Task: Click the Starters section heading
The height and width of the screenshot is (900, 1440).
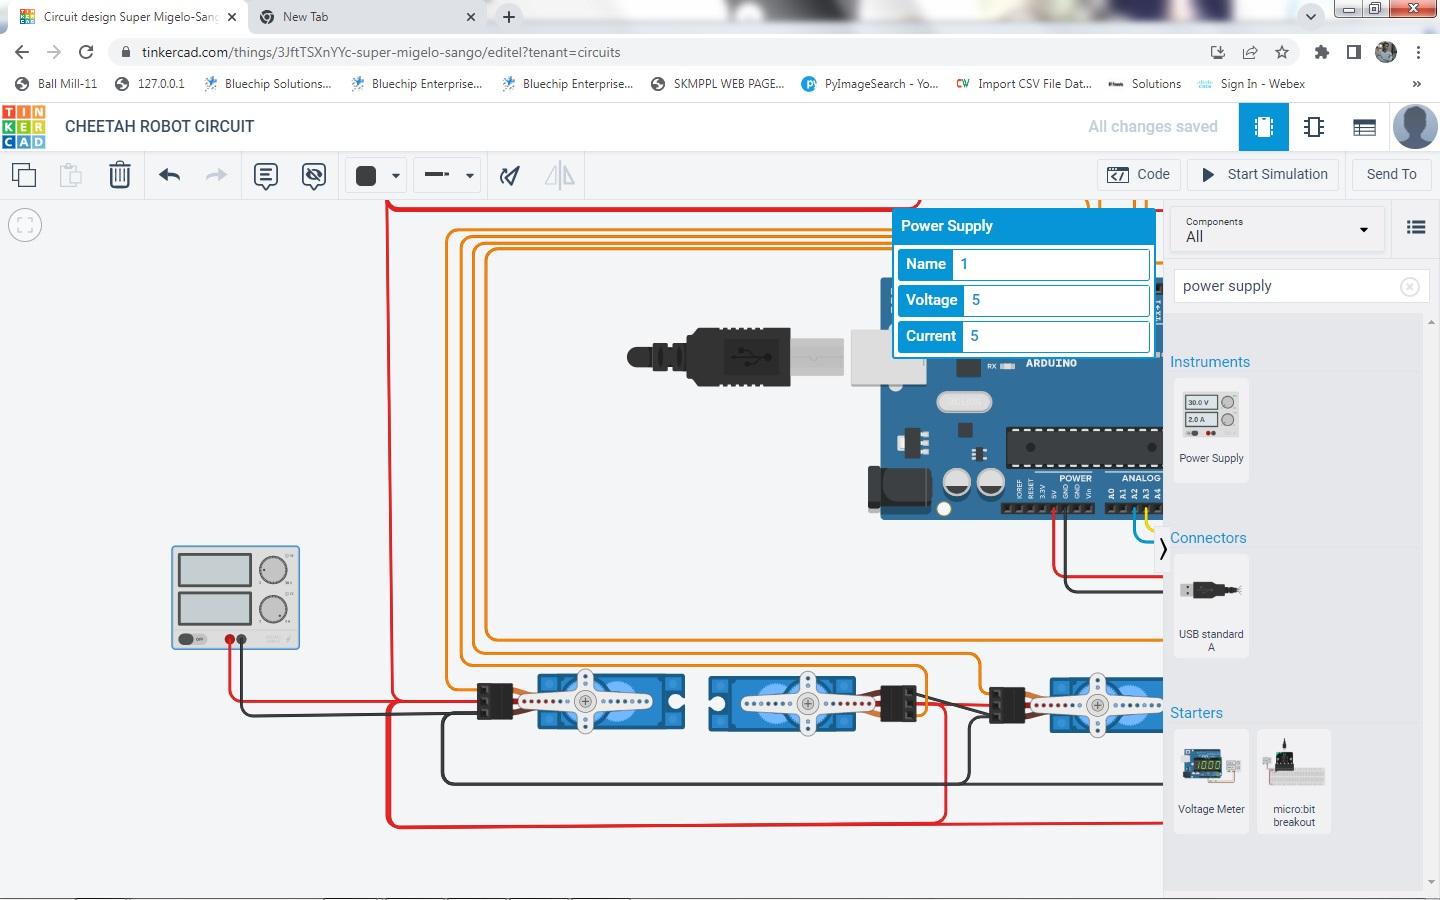Action: [x=1196, y=713]
